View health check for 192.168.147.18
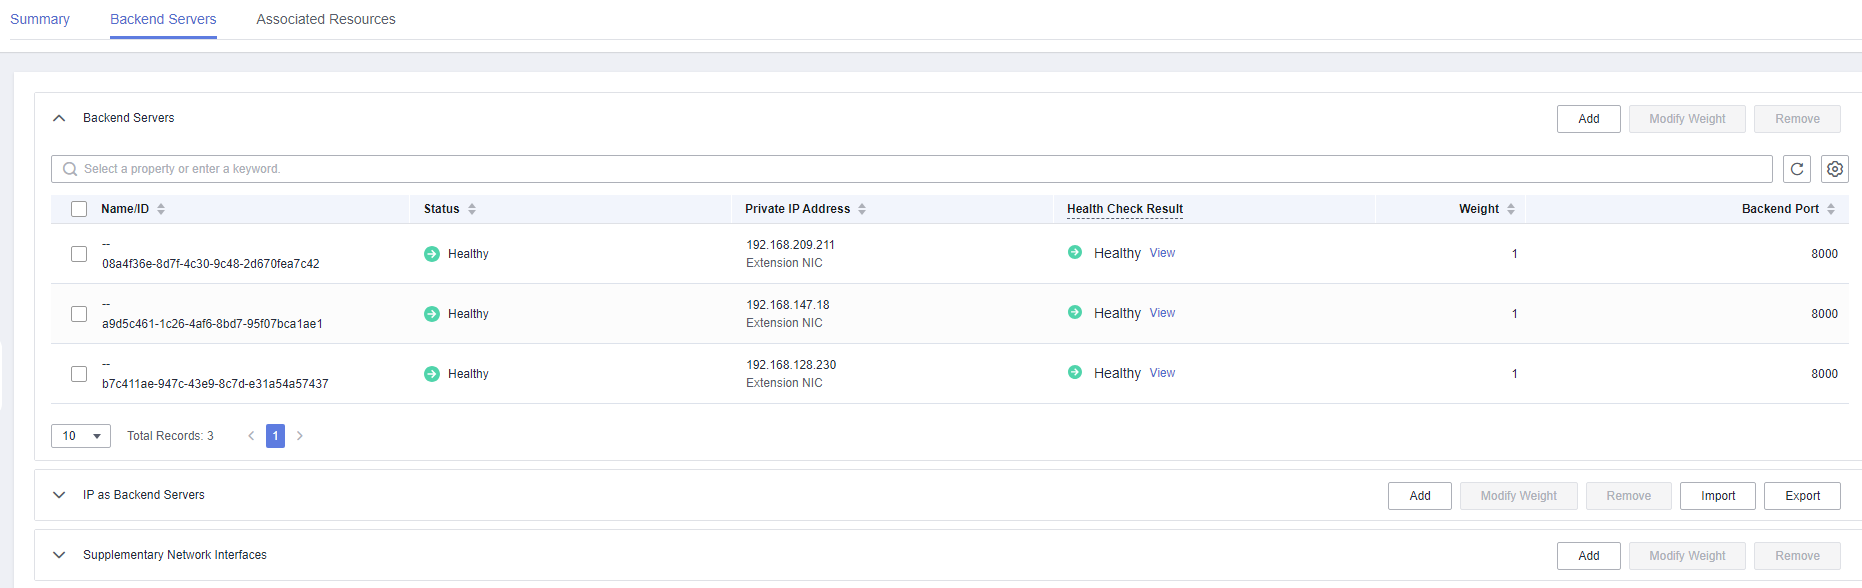Viewport: 1862px width, 588px height. coord(1162,313)
